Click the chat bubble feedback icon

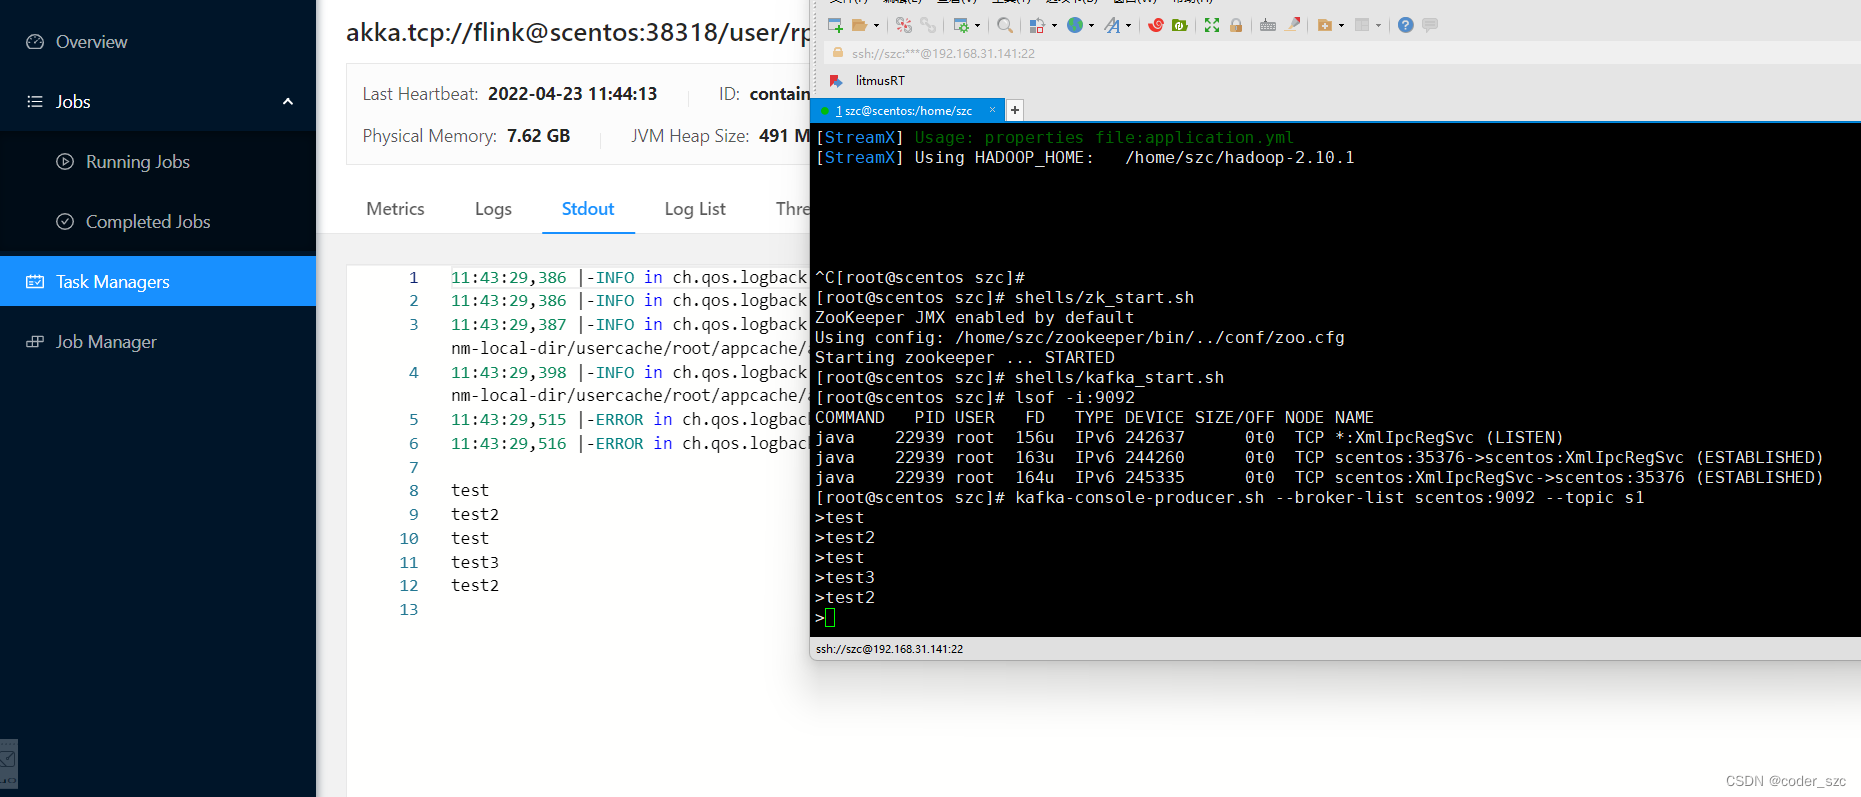tap(1430, 25)
